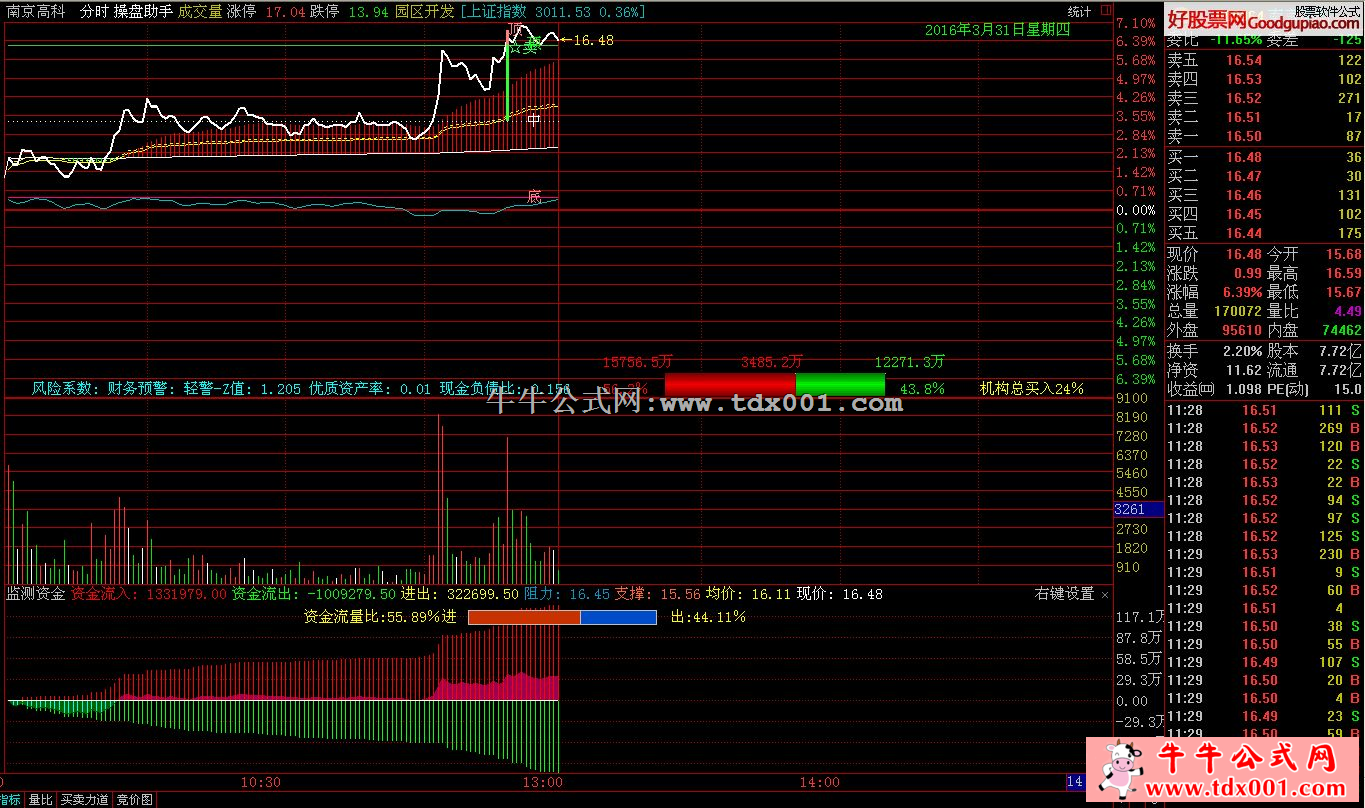Viewport: 1365px width, 808px height.
Task: Click the 现价 16.48 quote value
Action: click(x=1243, y=254)
